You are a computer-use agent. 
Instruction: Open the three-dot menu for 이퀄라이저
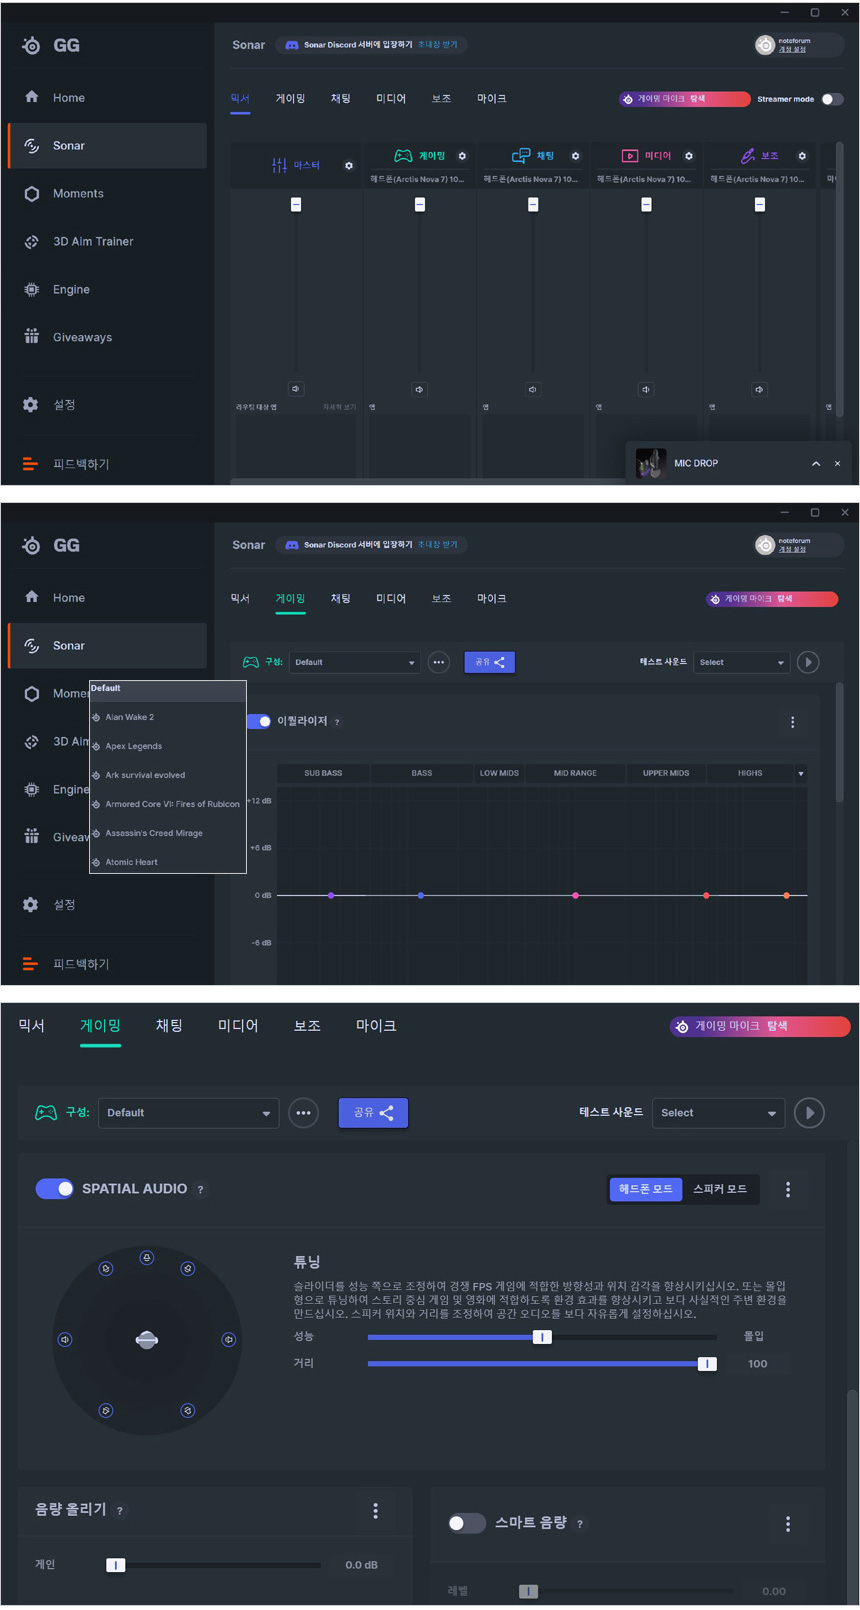click(793, 722)
